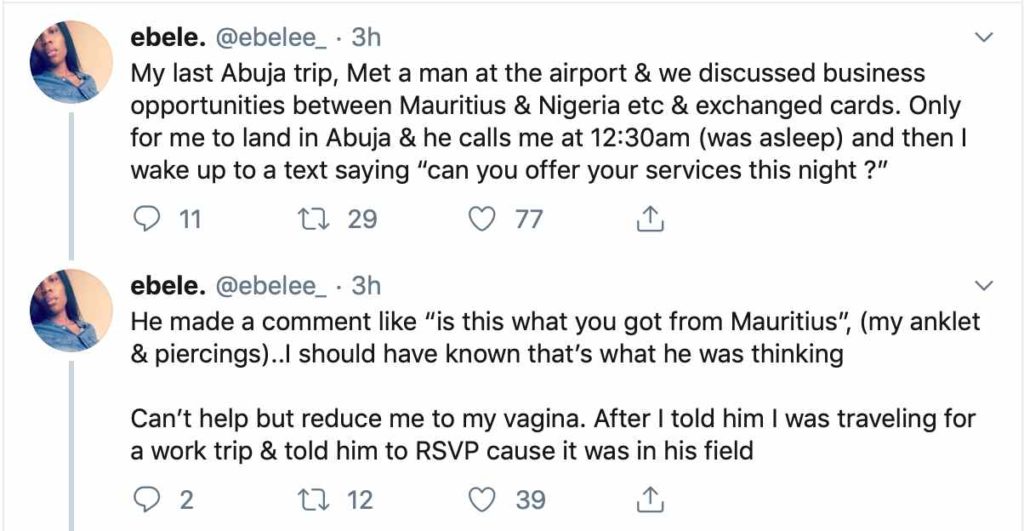Click the 39 likes count
The width and height of the screenshot is (1024, 531).
pos(530,497)
